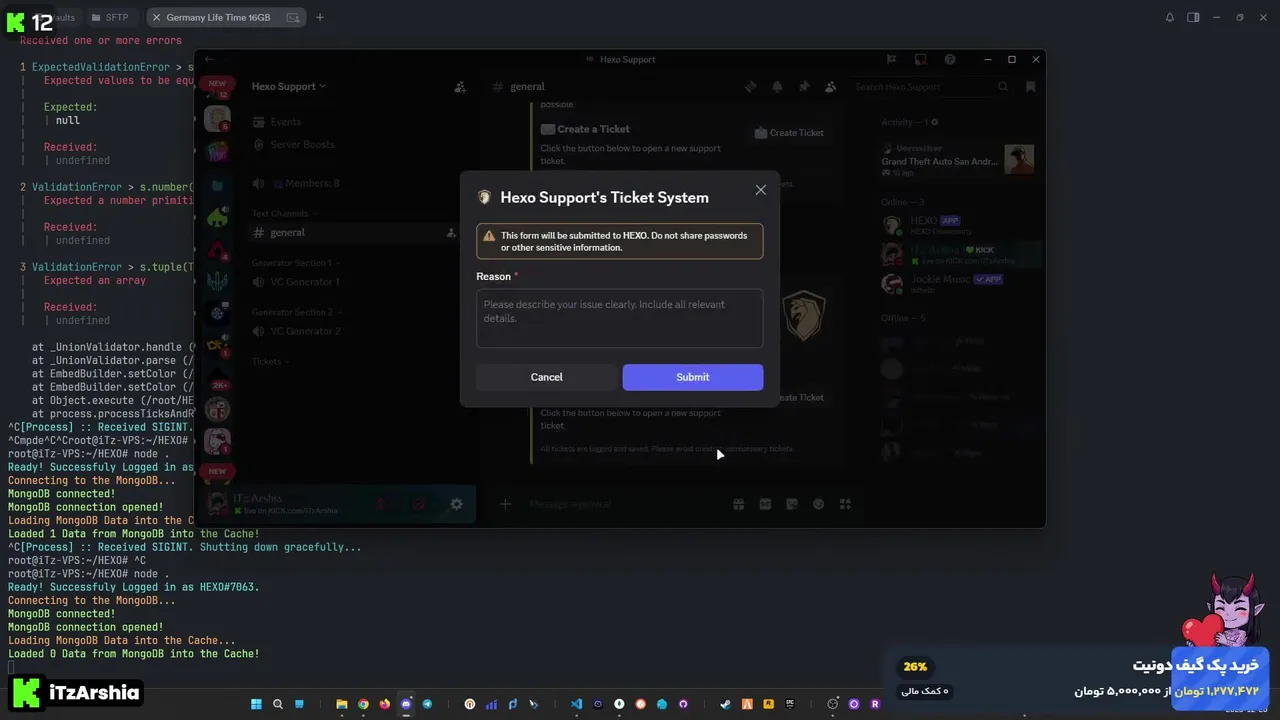
Task: Open Visual Studio Code from taskbar
Action: 576,704
